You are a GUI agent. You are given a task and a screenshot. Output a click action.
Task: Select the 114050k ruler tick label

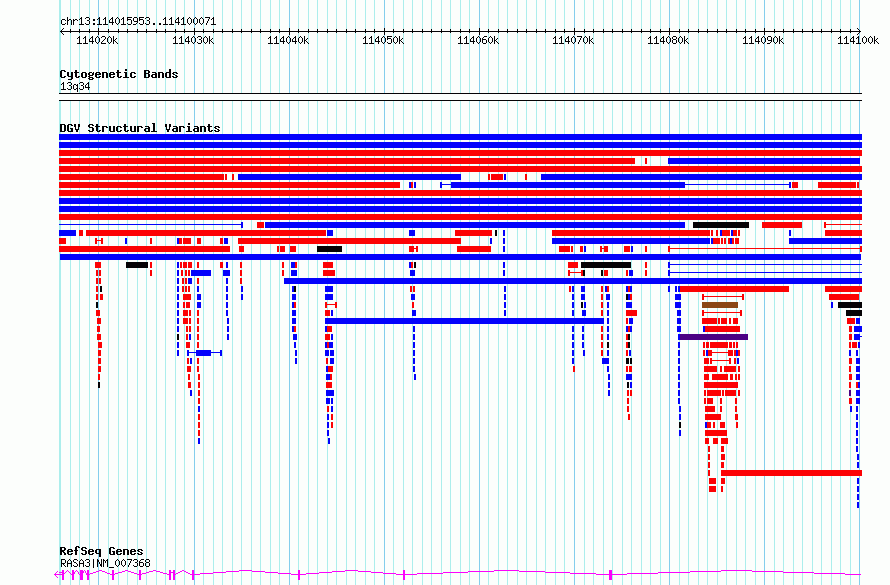383,40
